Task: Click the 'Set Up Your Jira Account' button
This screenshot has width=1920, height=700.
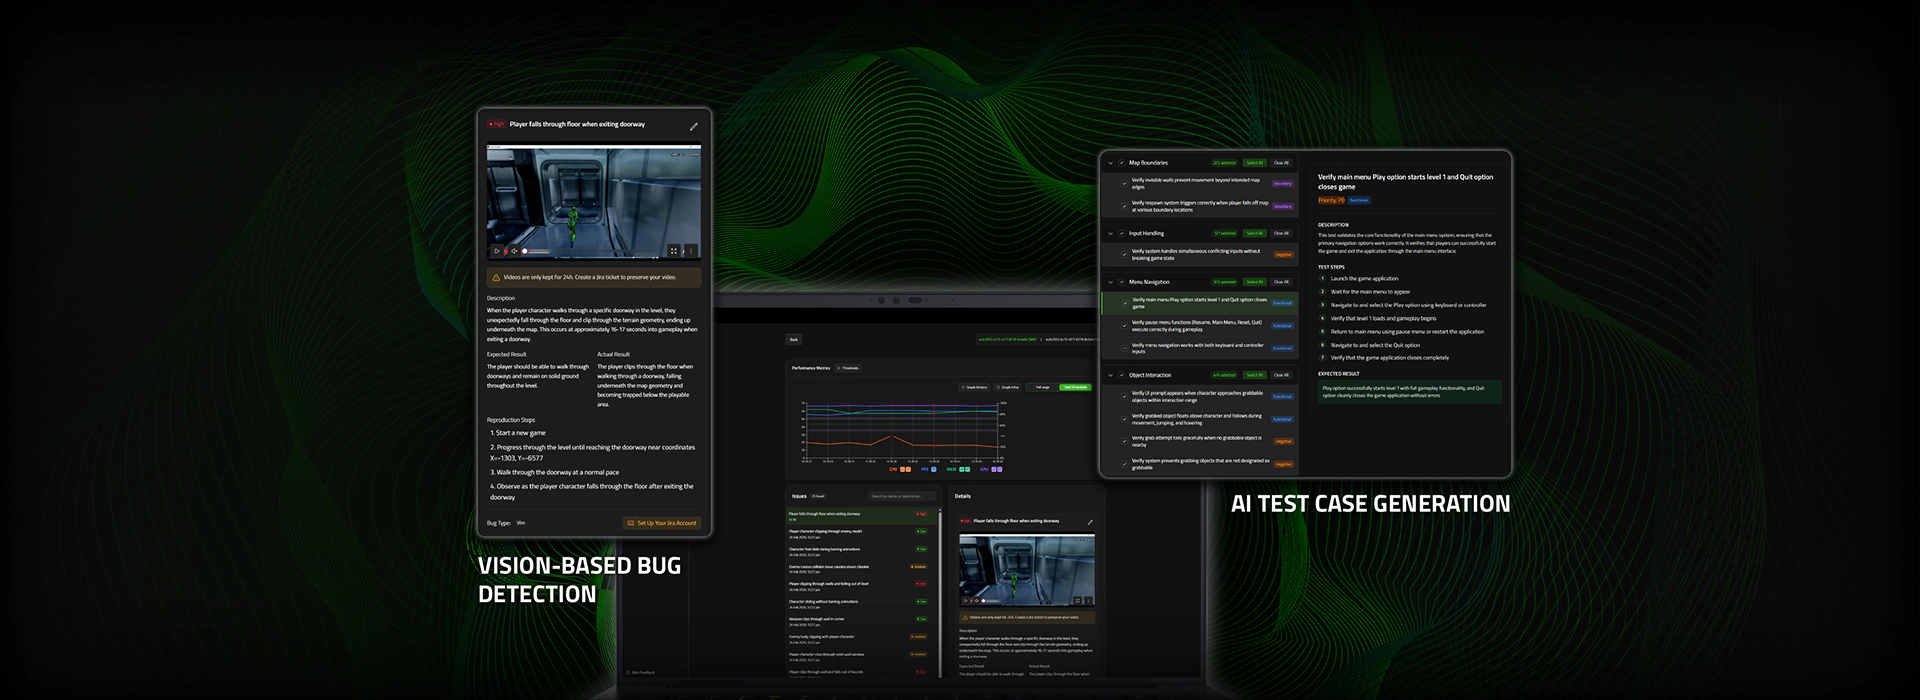Action: pos(662,523)
